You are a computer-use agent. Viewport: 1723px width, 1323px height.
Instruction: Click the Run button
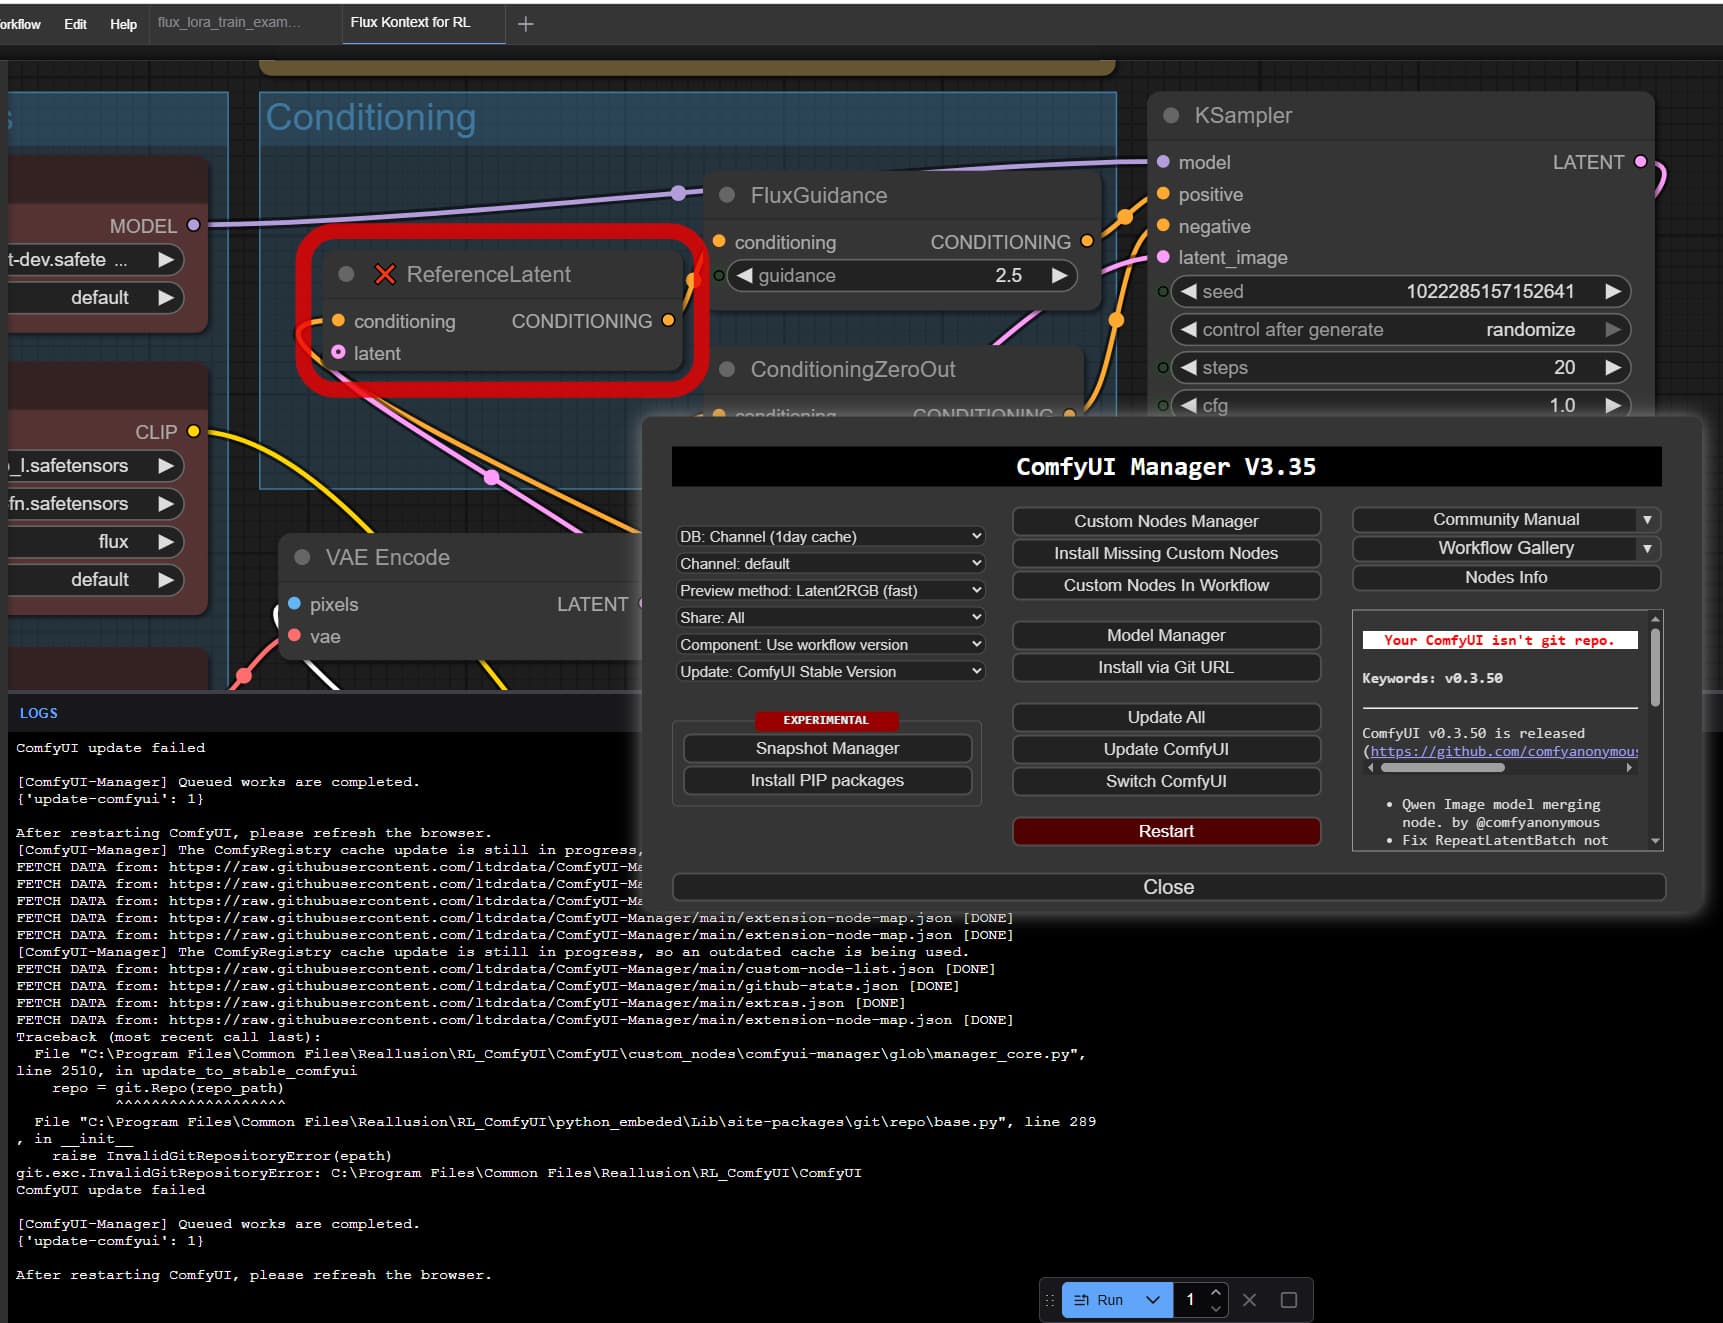(1098, 1300)
